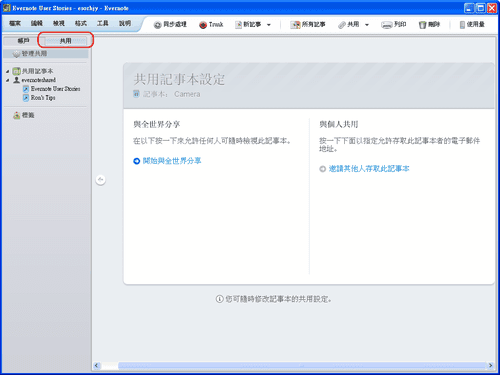Viewport: 500px width, 375px height.
Task: Maximize the Evernote window
Action: coord(480,8)
